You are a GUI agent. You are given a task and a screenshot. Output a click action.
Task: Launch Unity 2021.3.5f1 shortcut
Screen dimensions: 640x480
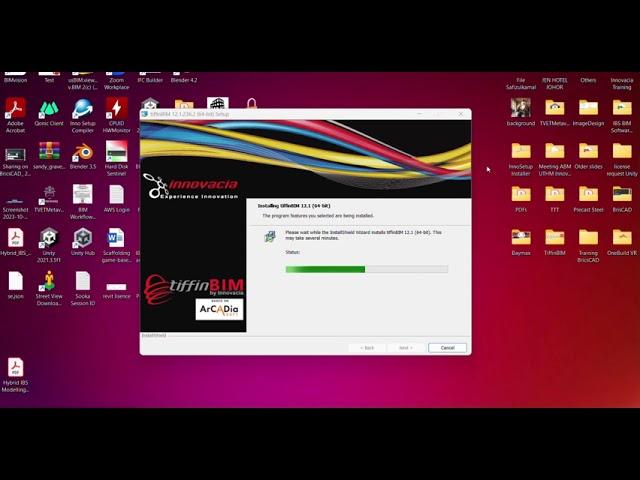click(49, 246)
